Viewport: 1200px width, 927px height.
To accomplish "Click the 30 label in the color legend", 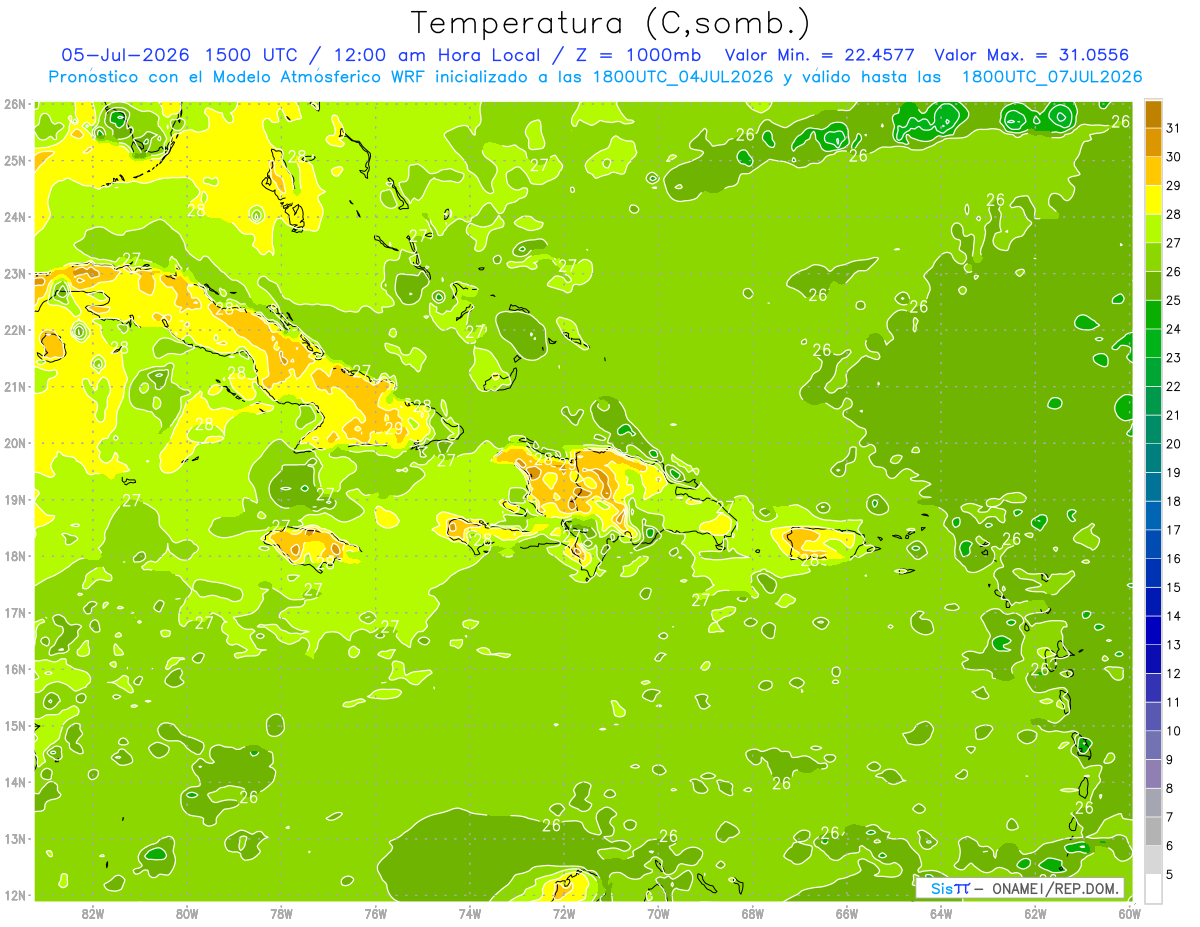I will click(x=1174, y=157).
